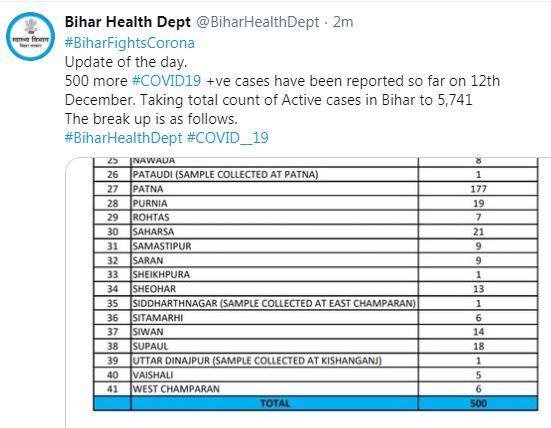Click the SIDDHARTHNAGAR sample collected row
The width and height of the screenshot is (551, 428).
click(x=316, y=303)
